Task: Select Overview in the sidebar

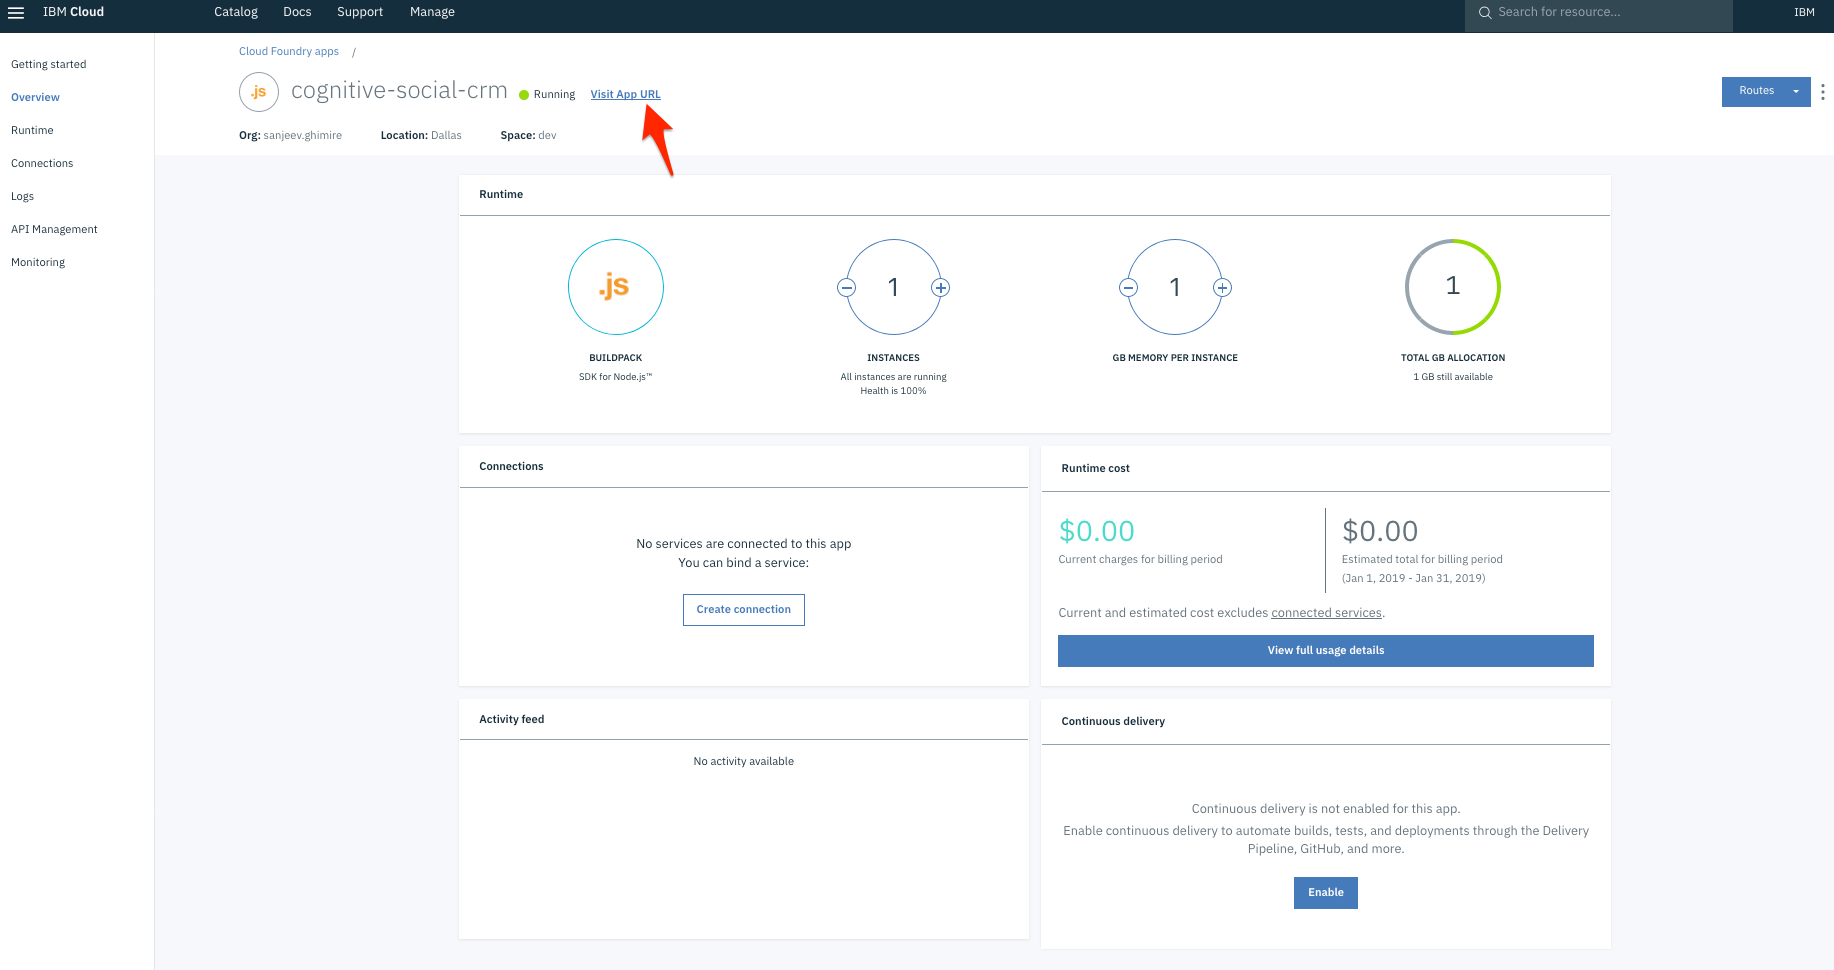Action: point(35,97)
